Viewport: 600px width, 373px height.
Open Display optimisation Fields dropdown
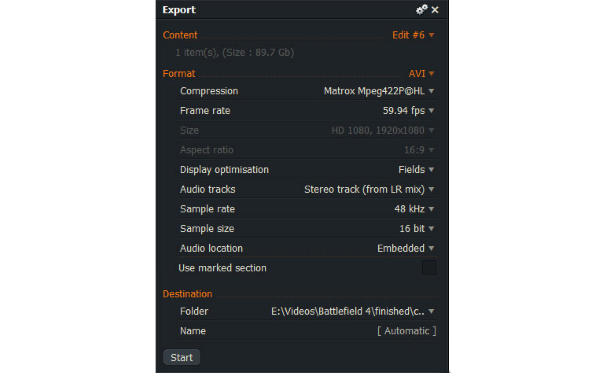pos(416,169)
